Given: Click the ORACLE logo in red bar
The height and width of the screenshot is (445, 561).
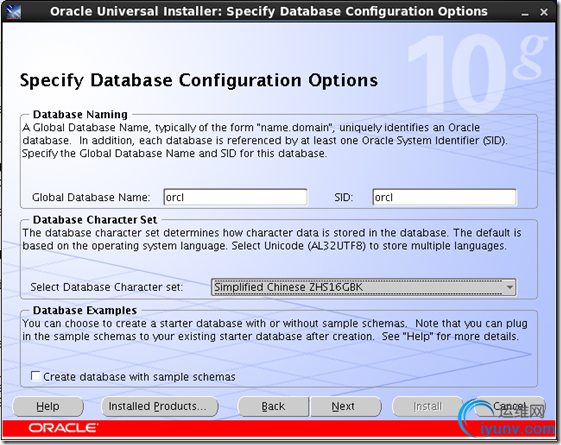Looking at the screenshot, I should (x=63, y=428).
